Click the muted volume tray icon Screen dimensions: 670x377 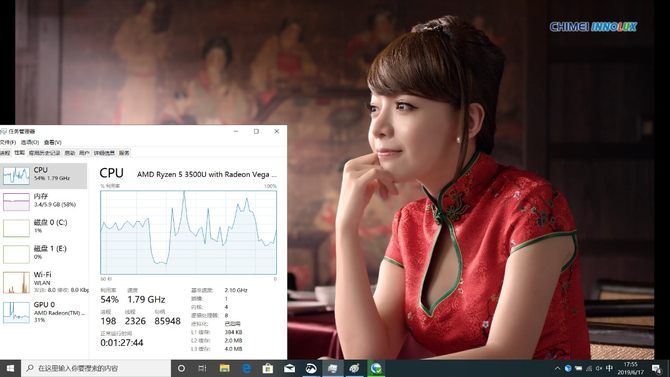tap(599, 368)
